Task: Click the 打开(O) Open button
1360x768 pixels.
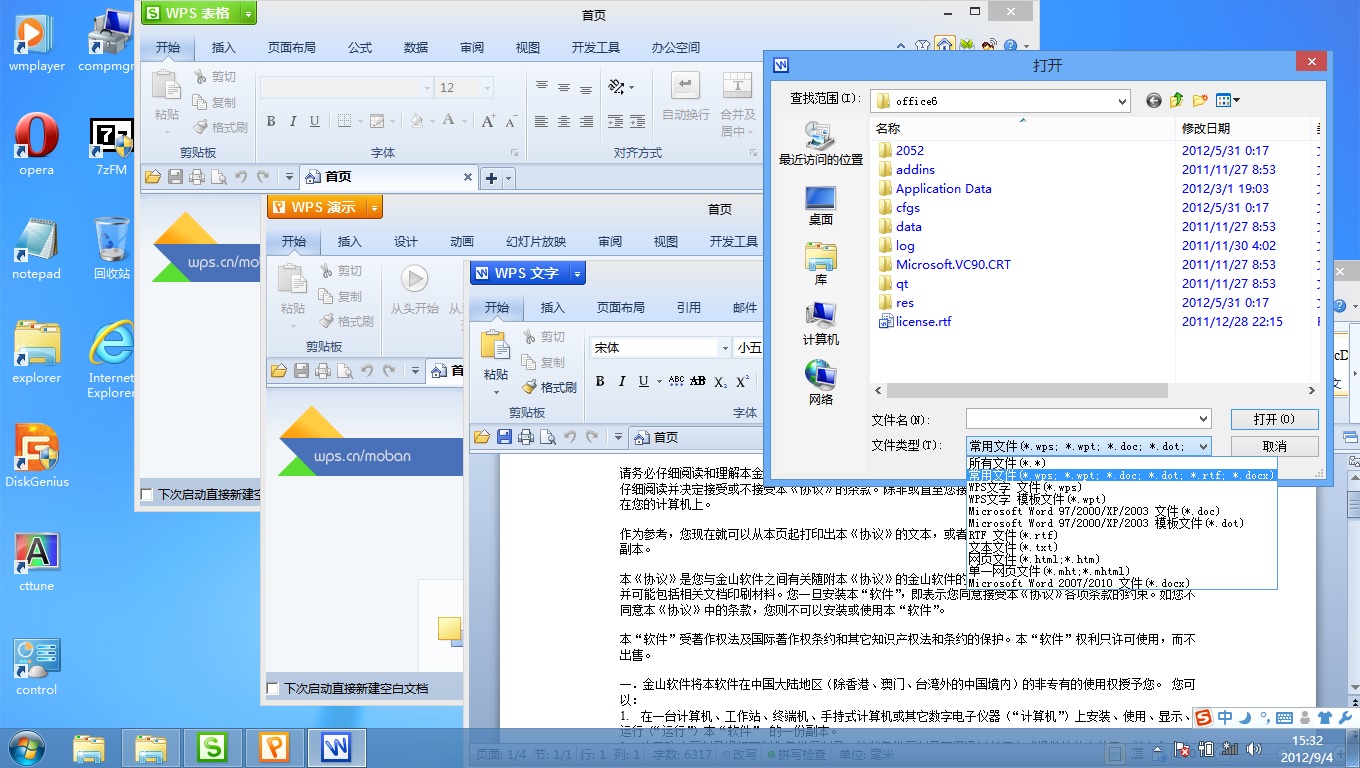Action: click(1274, 419)
